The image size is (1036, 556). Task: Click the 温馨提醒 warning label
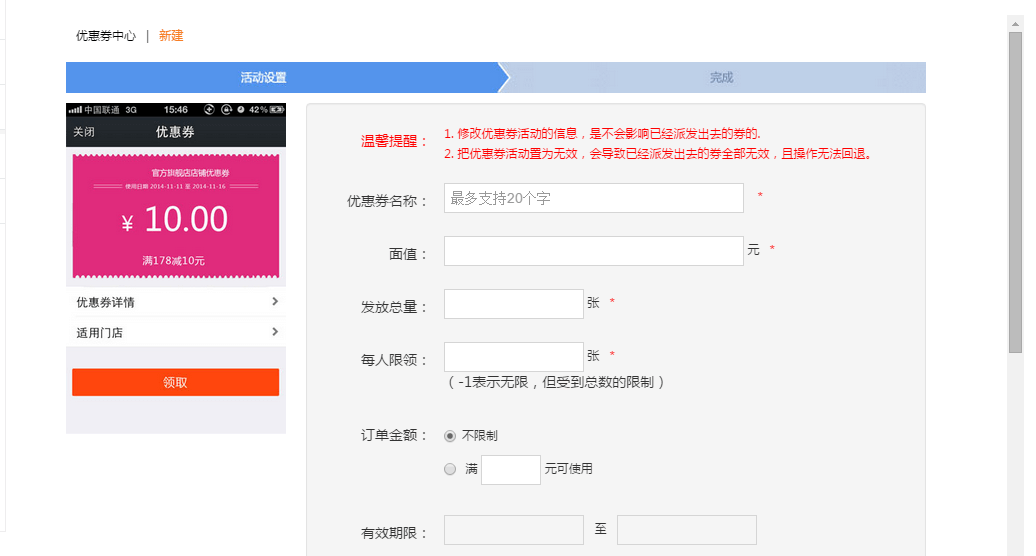tap(394, 141)
